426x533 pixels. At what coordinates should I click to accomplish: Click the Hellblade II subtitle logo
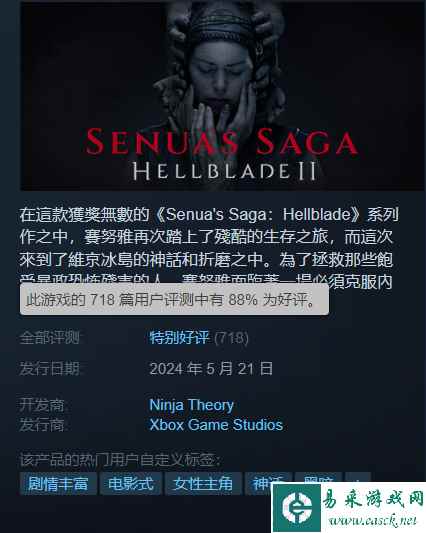(225, 171)
